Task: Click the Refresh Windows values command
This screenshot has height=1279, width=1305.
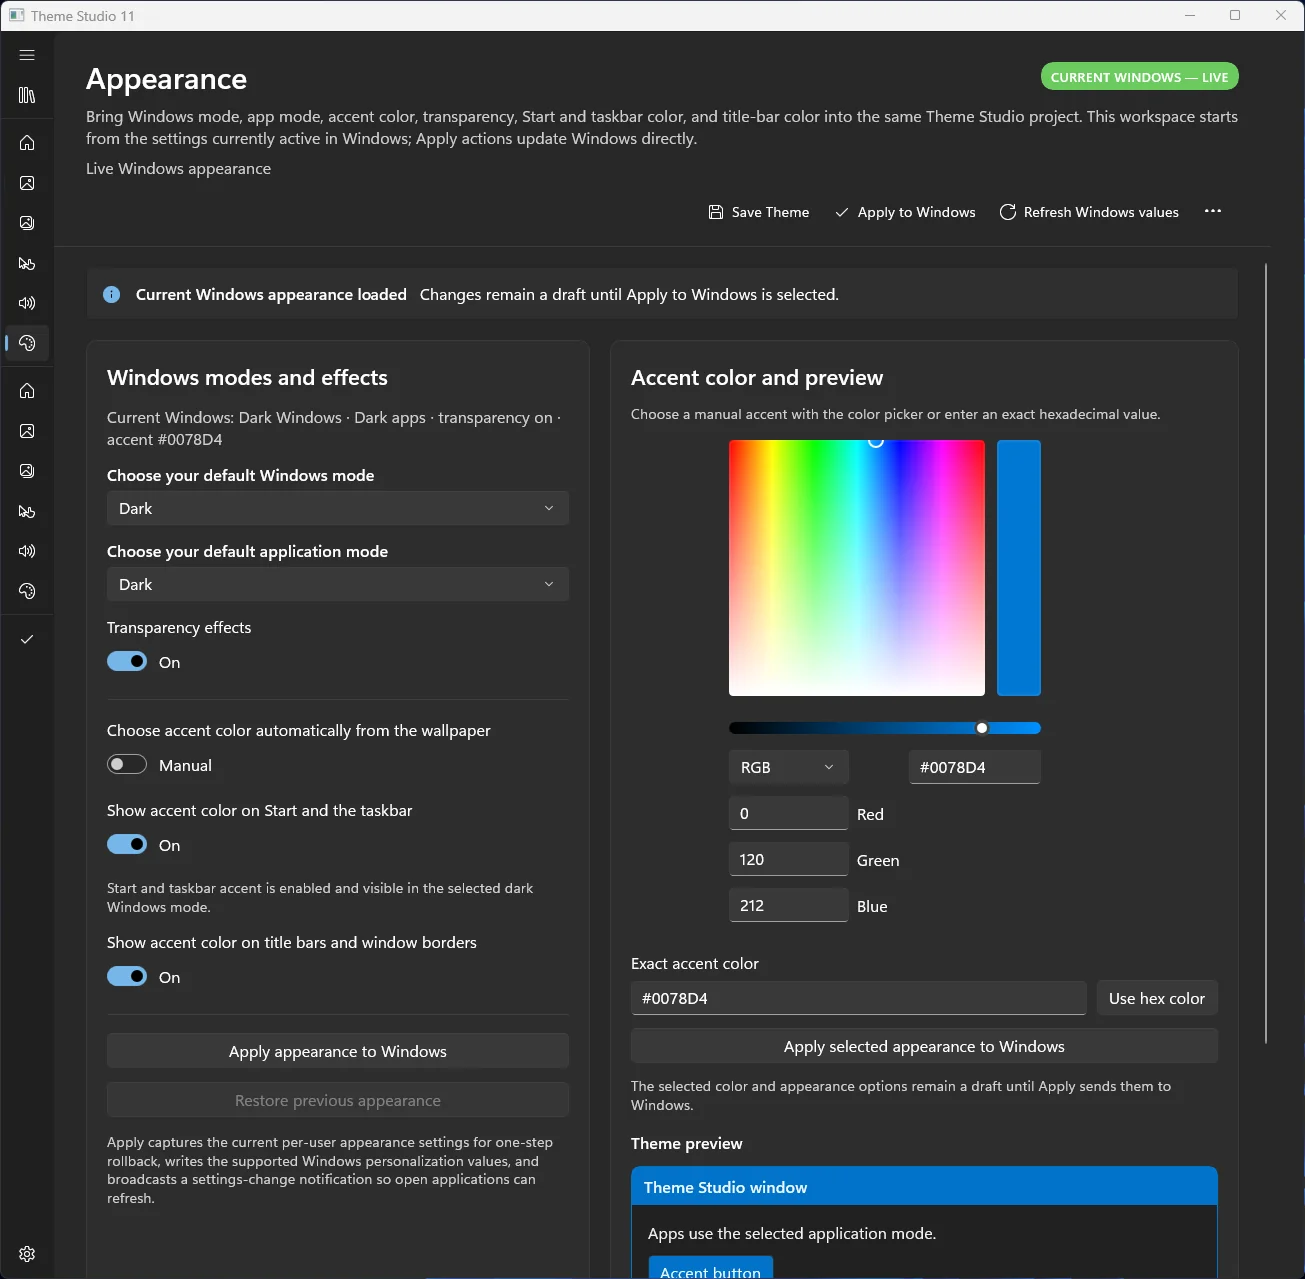Action: pyautogui.click(x=1089, y=212)
